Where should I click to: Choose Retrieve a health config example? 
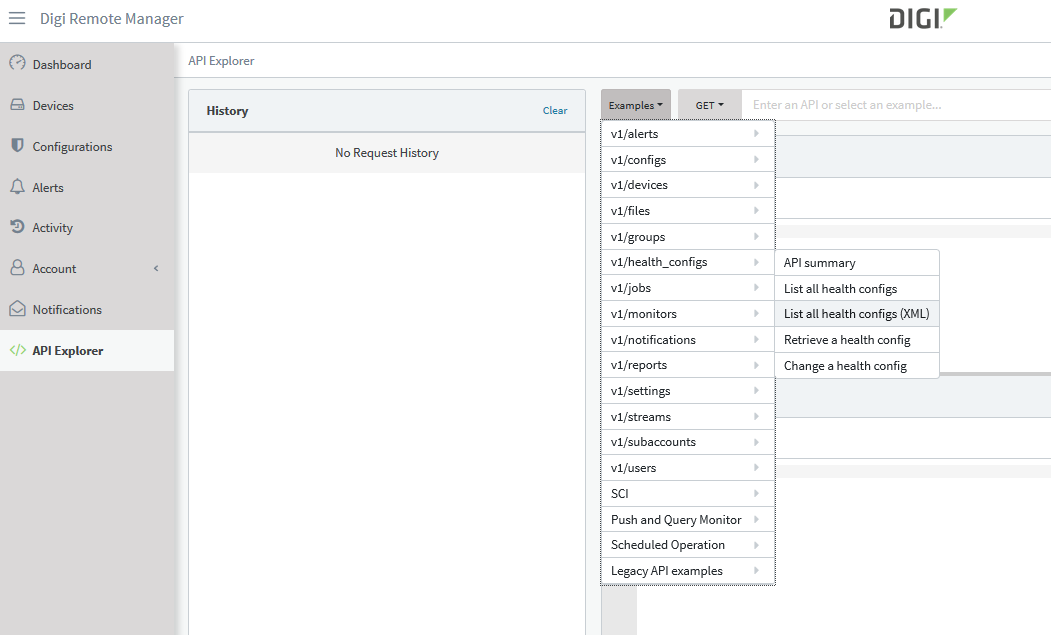pyautogui.click(x=857, y=340)
